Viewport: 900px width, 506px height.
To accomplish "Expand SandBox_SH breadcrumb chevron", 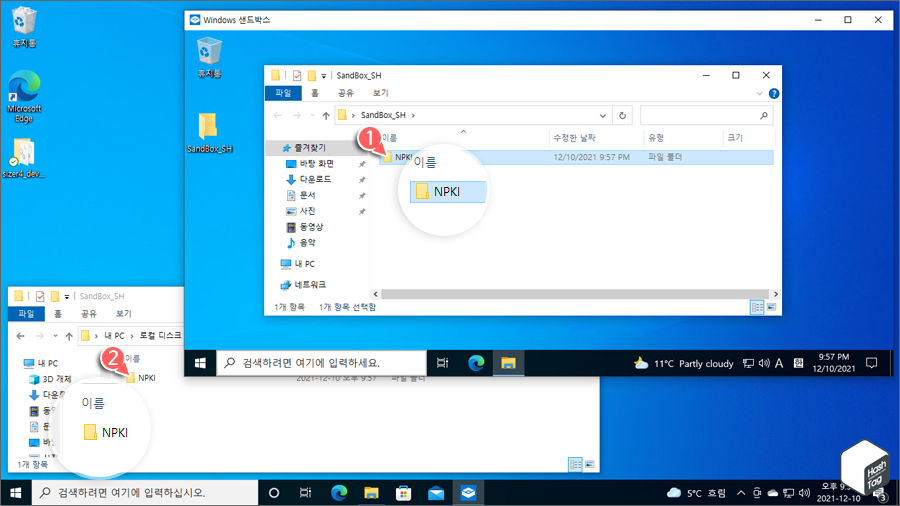I will tap(413, 115).
